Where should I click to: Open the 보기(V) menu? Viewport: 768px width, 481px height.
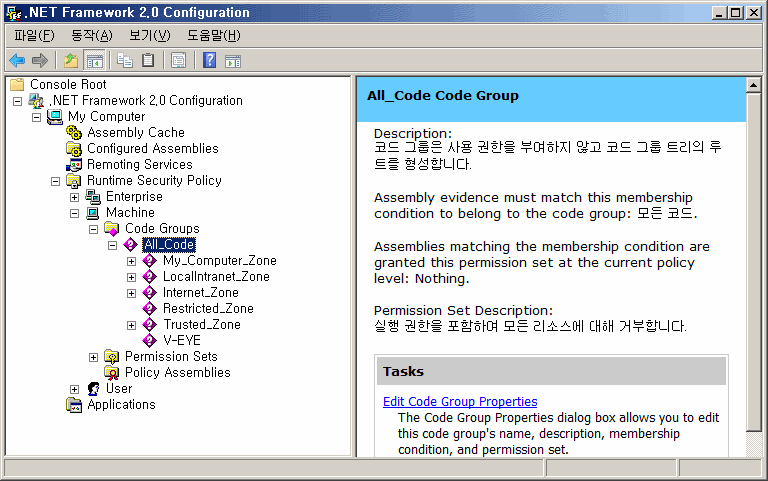tap(149, 35)
